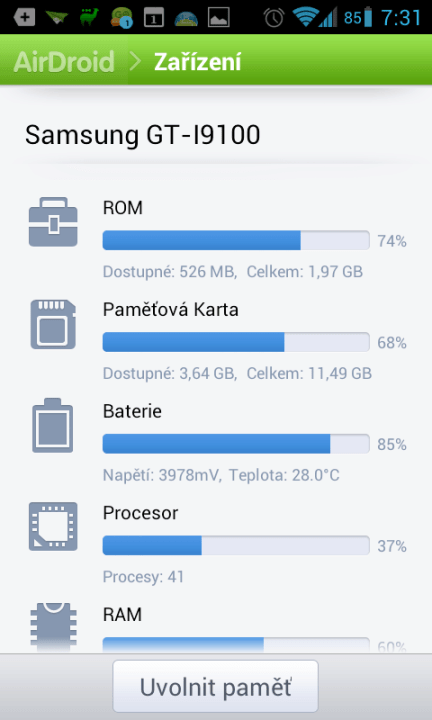The width and height of the screenshot is (432, 720).
Task: Tap the alarm clock status icon
Action: click(274, 17)
